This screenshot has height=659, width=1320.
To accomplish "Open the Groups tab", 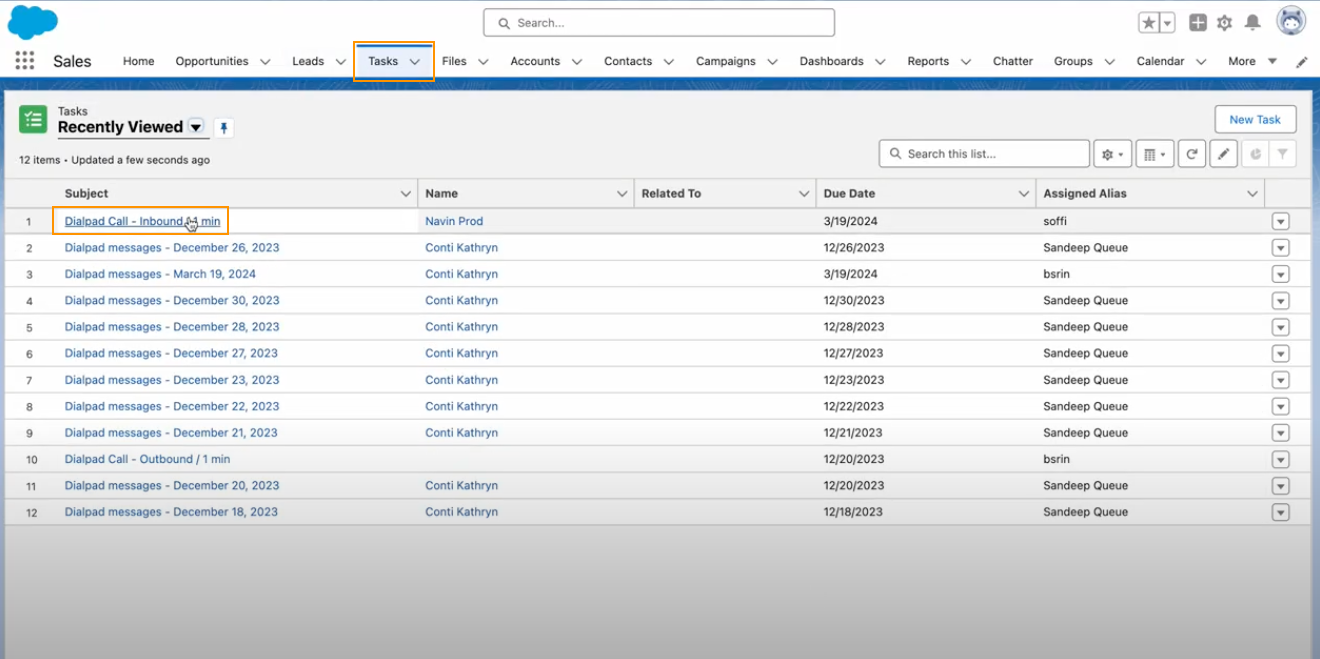I will pos(1073,61).
